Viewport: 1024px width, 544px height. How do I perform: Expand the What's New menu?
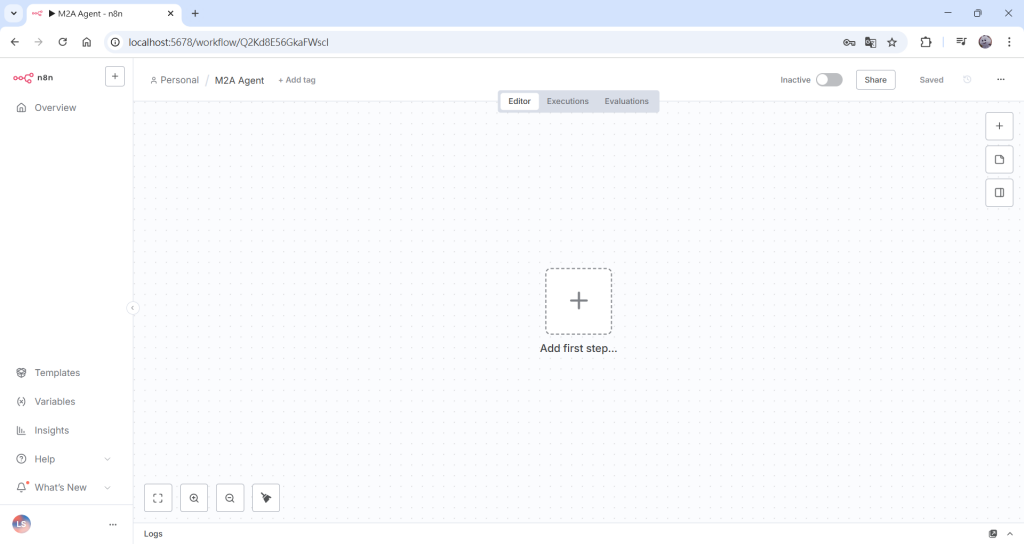point(63,487)
